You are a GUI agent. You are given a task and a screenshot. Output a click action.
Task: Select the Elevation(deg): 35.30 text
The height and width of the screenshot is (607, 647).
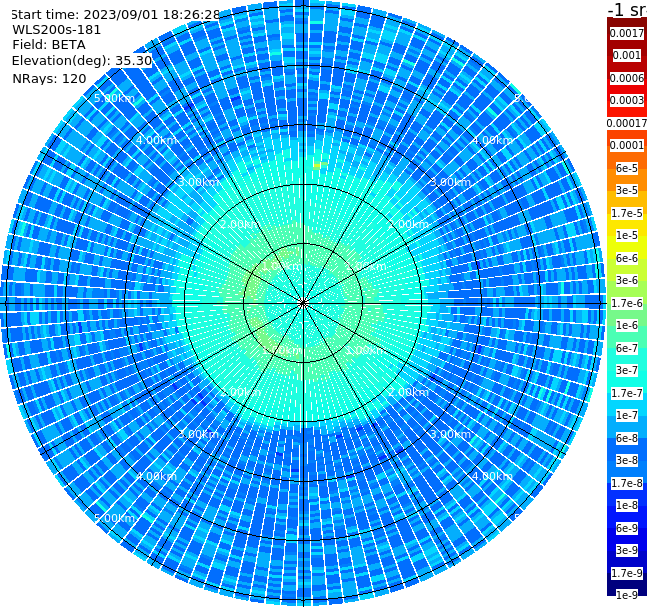click(x=82, y=61)
